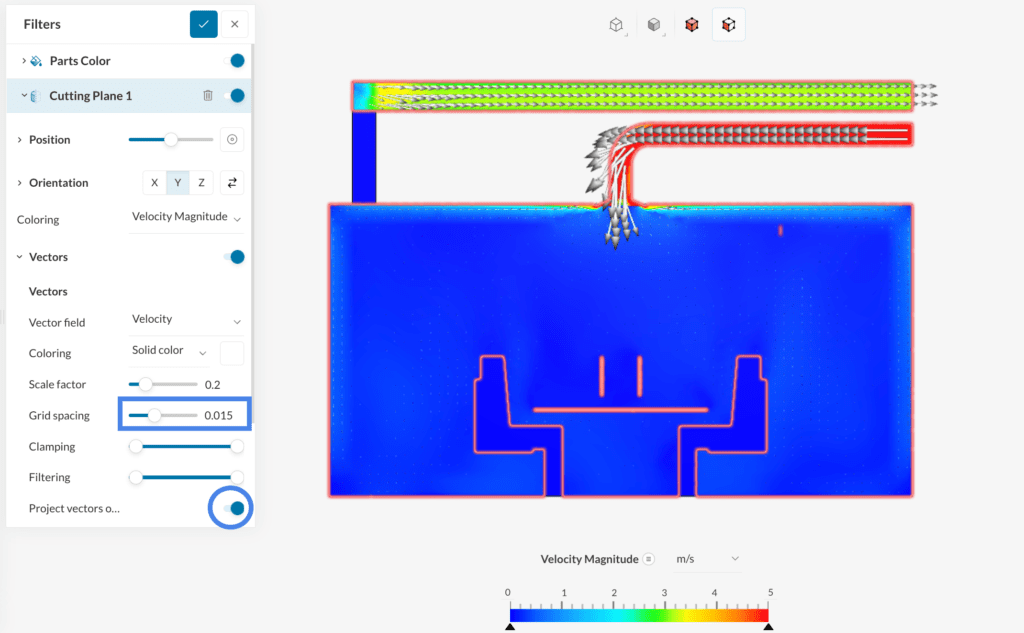Toggle the Vectors switch off
Screen dimensions: 1024x633
[x=237, y=257]
